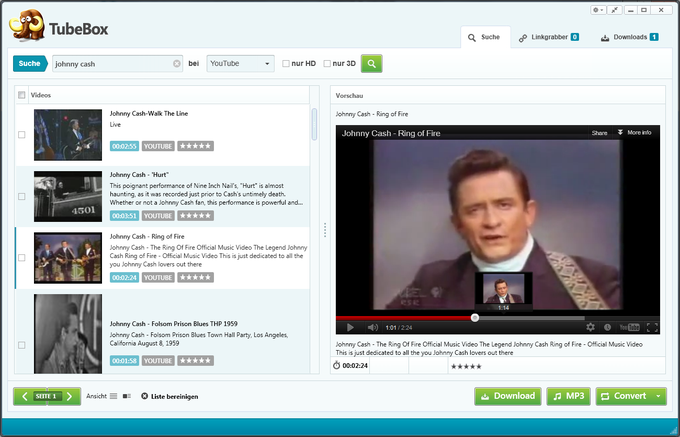Open the YouTube source dropdown
The height and width of the screenshot is (437, 680).
pos(240,64)
